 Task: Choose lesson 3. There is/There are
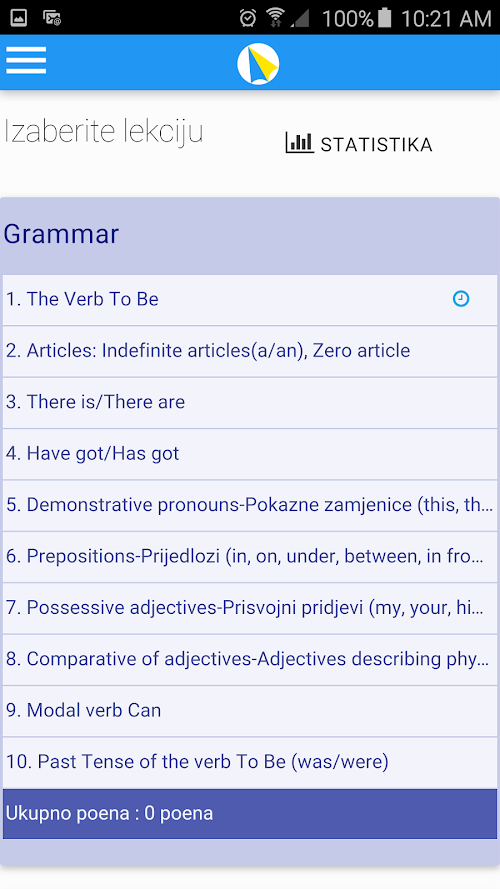[x=250, y=403]
